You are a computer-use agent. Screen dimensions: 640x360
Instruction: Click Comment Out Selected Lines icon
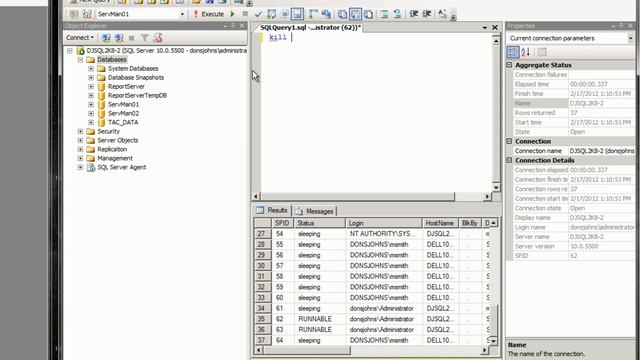[384, 14]
